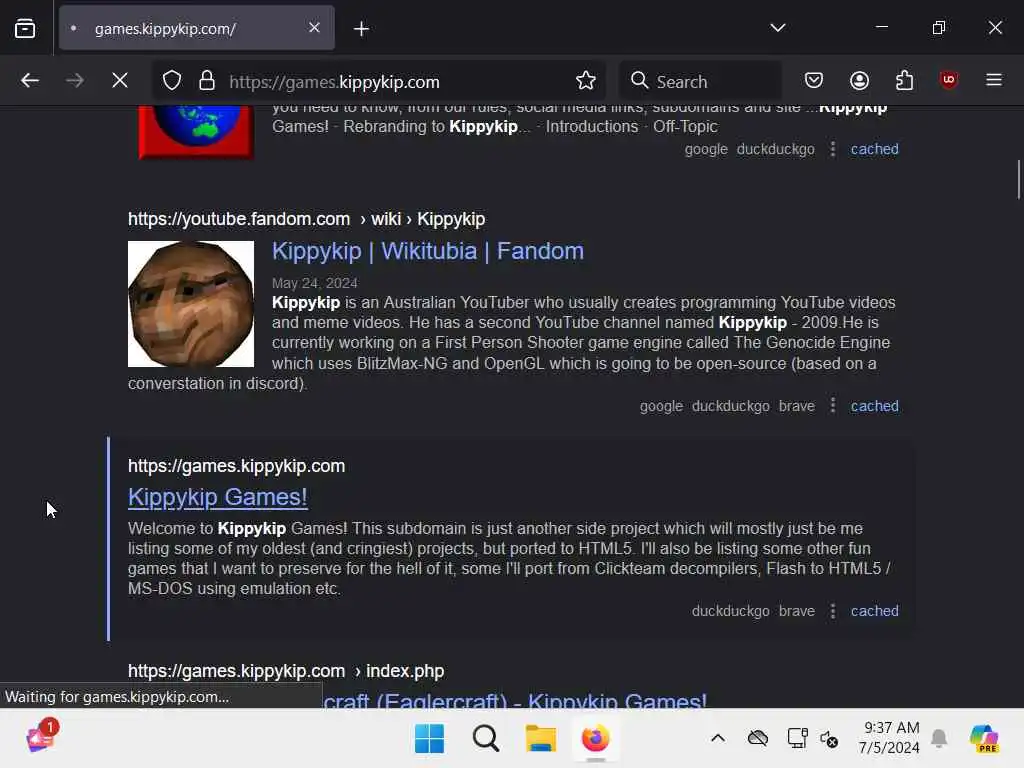Viewport: 1024px width, 768px height.
Task: Show hidden system tray icons
Action: (x=718, y=739)
